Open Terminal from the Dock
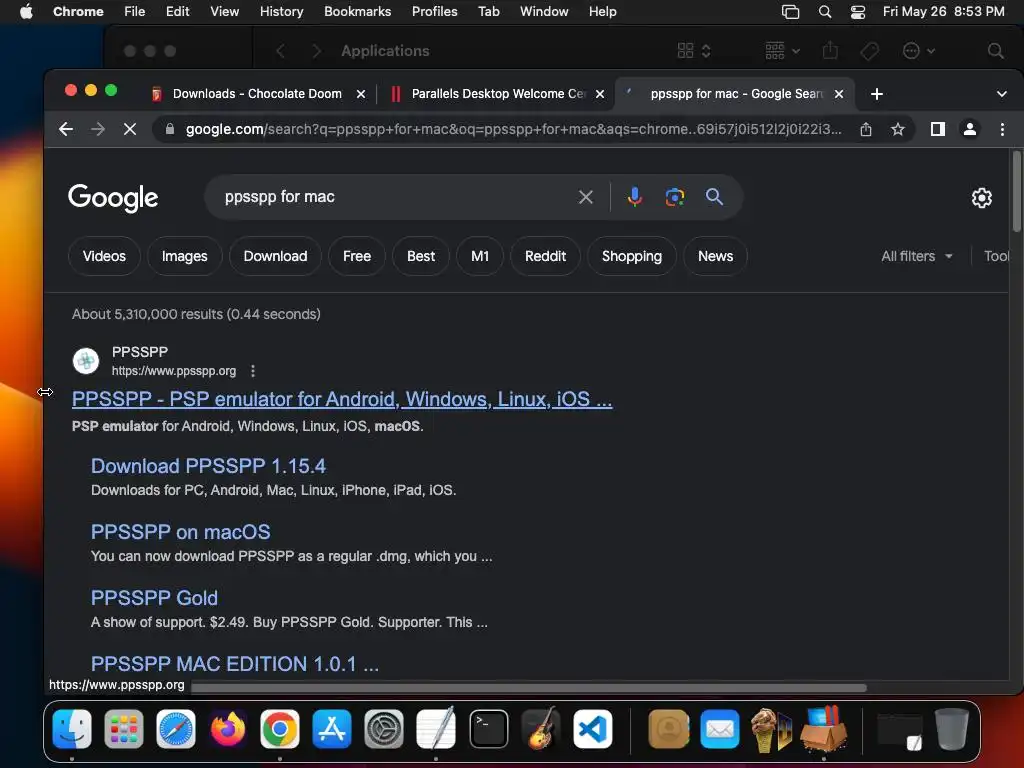1024x768 pixels. pyautogui.click(x=488, y=729)
